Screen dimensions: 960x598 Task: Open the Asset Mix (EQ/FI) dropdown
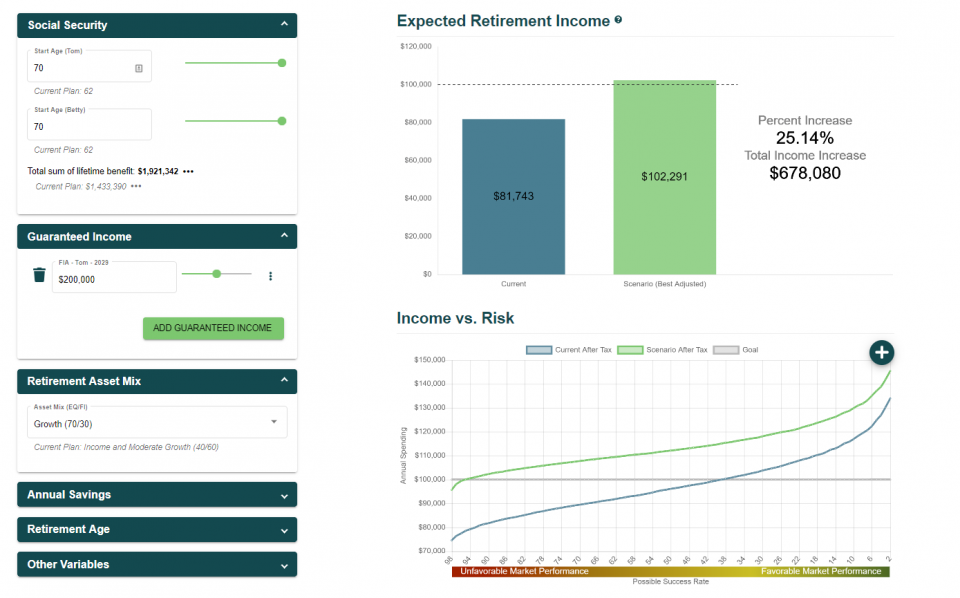(157, 422)
